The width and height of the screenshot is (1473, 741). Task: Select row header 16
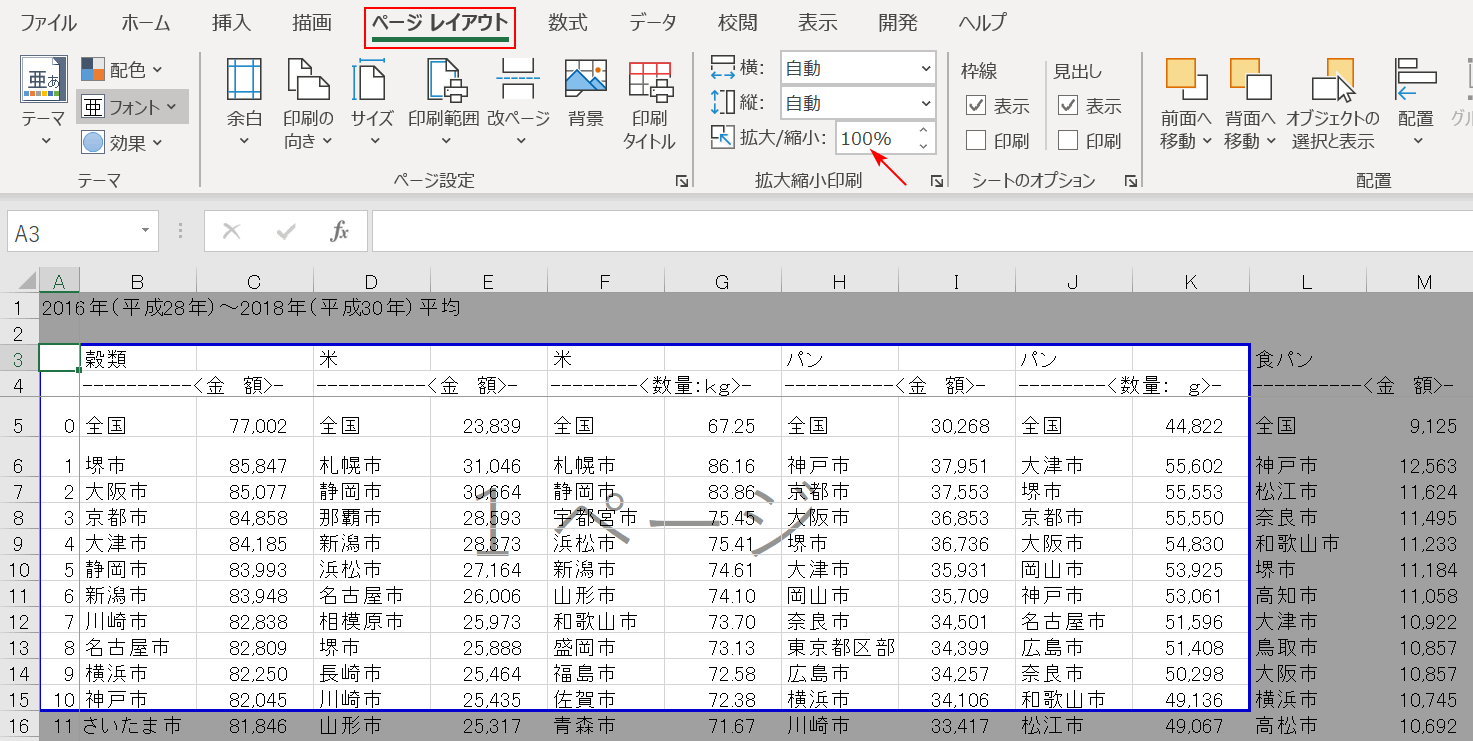coord(19,726)
